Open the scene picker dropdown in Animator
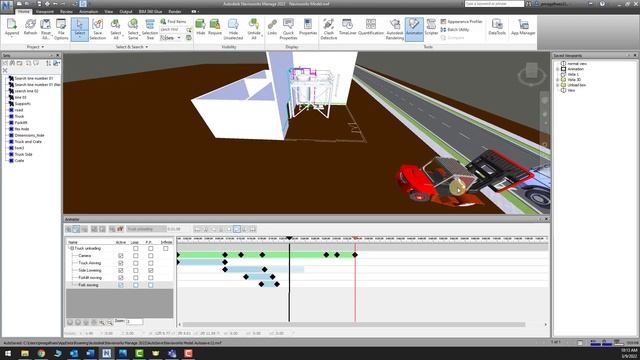This screenshot has height=360, width=640. [146, 229]
